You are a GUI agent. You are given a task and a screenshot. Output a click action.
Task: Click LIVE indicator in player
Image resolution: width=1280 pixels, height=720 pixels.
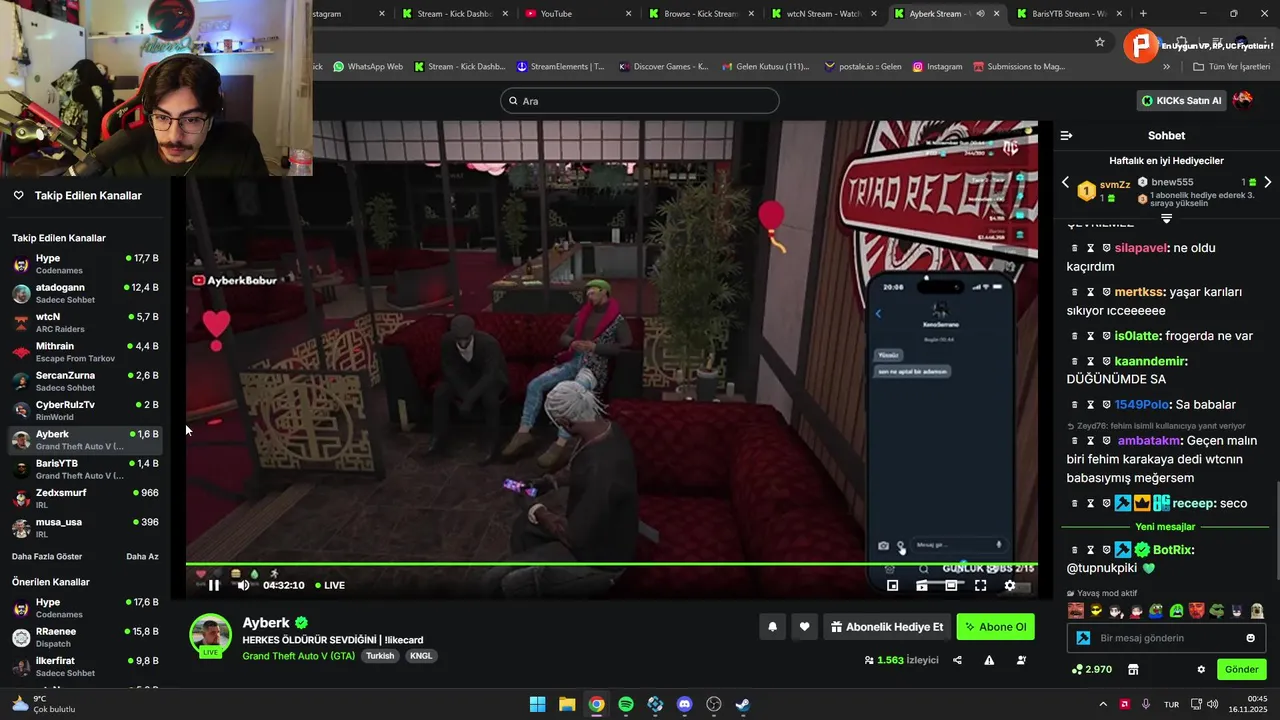click(x=330, y=586)
